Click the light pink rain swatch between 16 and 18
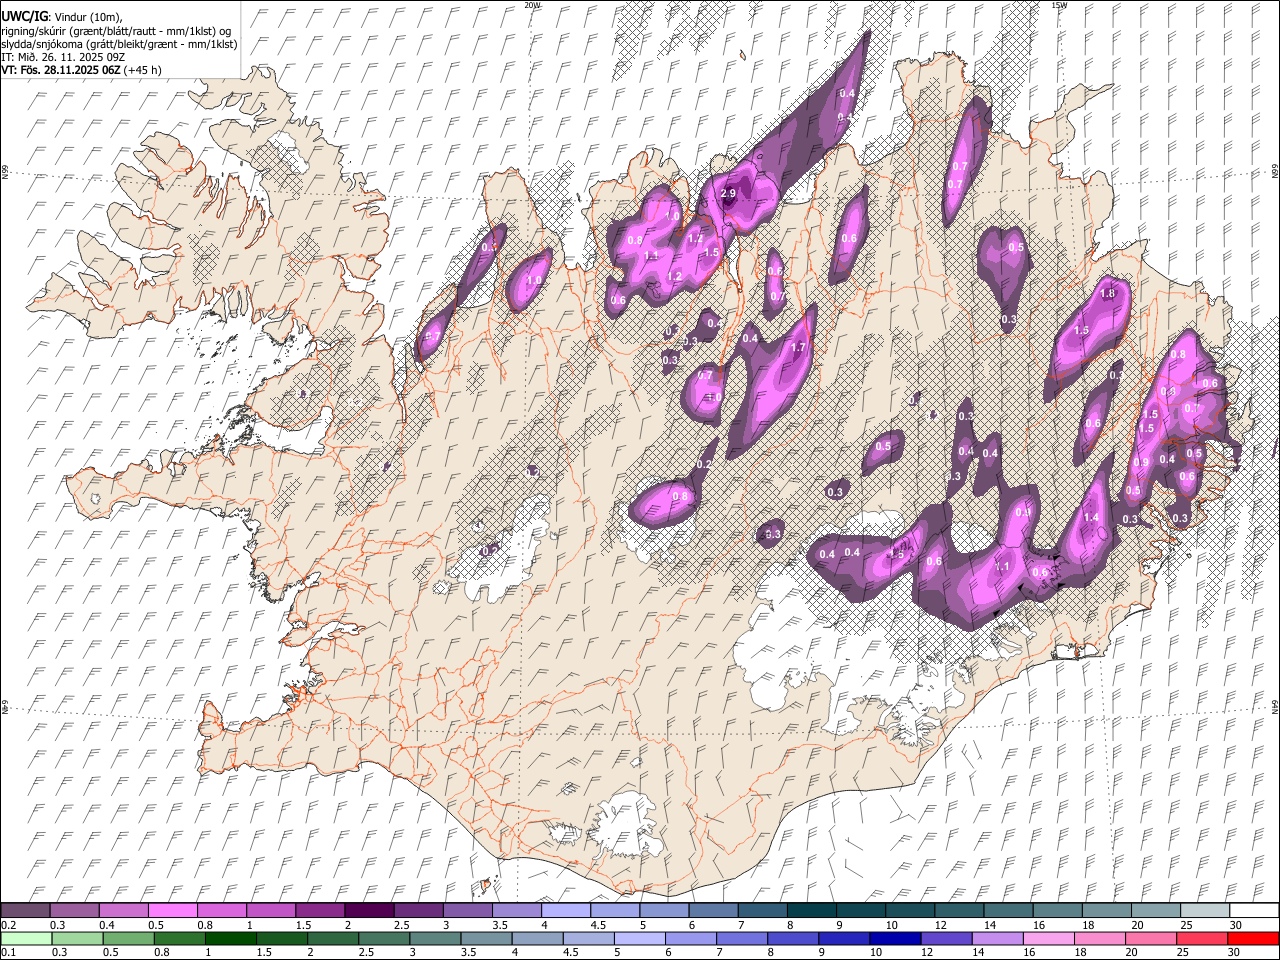 pos(1049,938)
